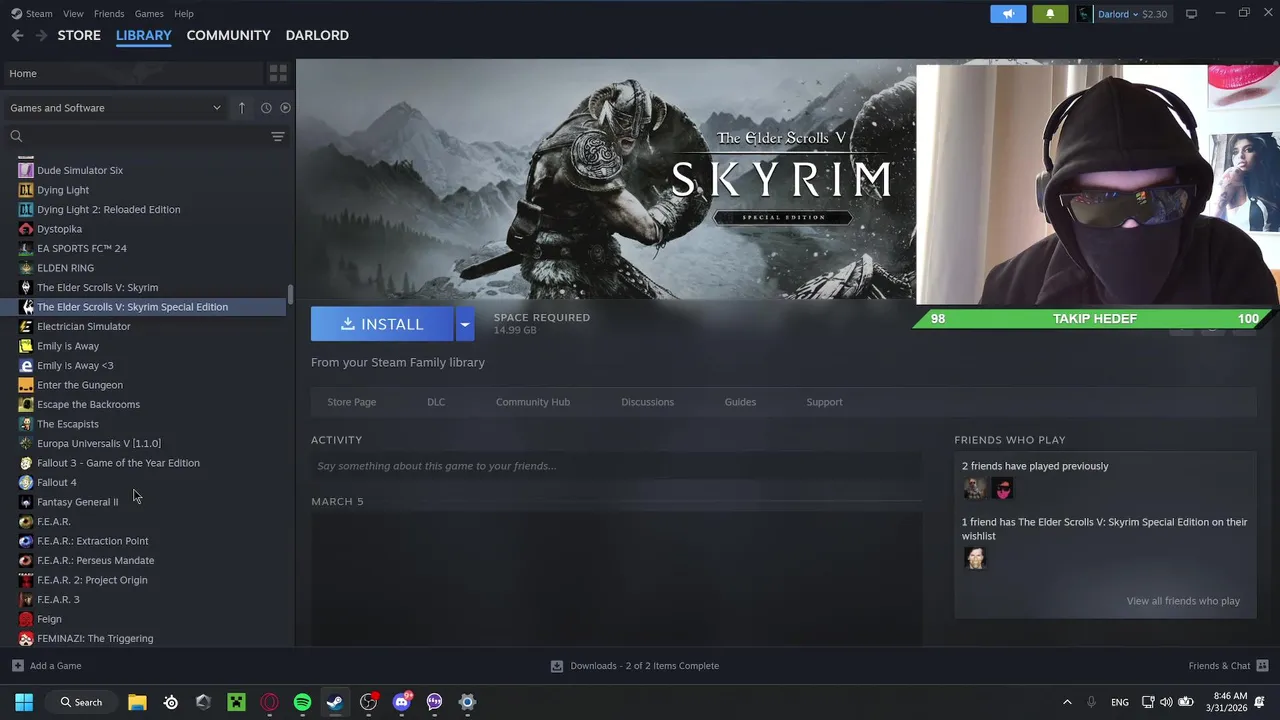Open Discord from the taskbar
This screenshot has height=720, width=1280.
[401, 702]
